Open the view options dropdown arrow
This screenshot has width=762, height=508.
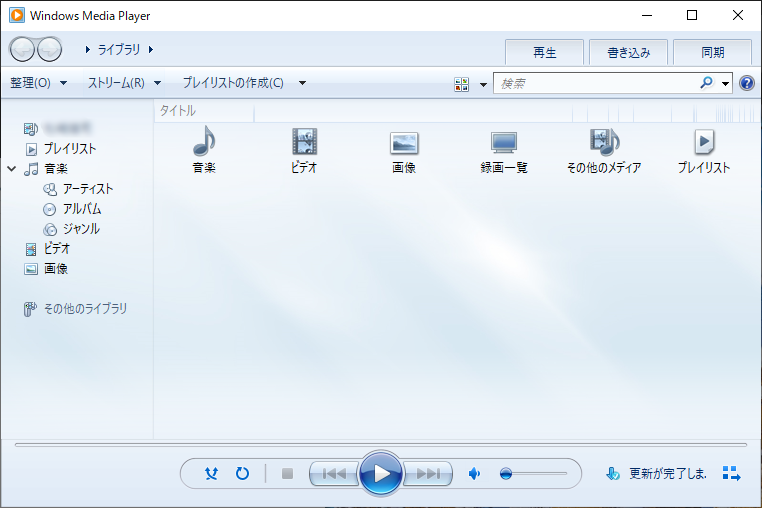coord(483,84)
